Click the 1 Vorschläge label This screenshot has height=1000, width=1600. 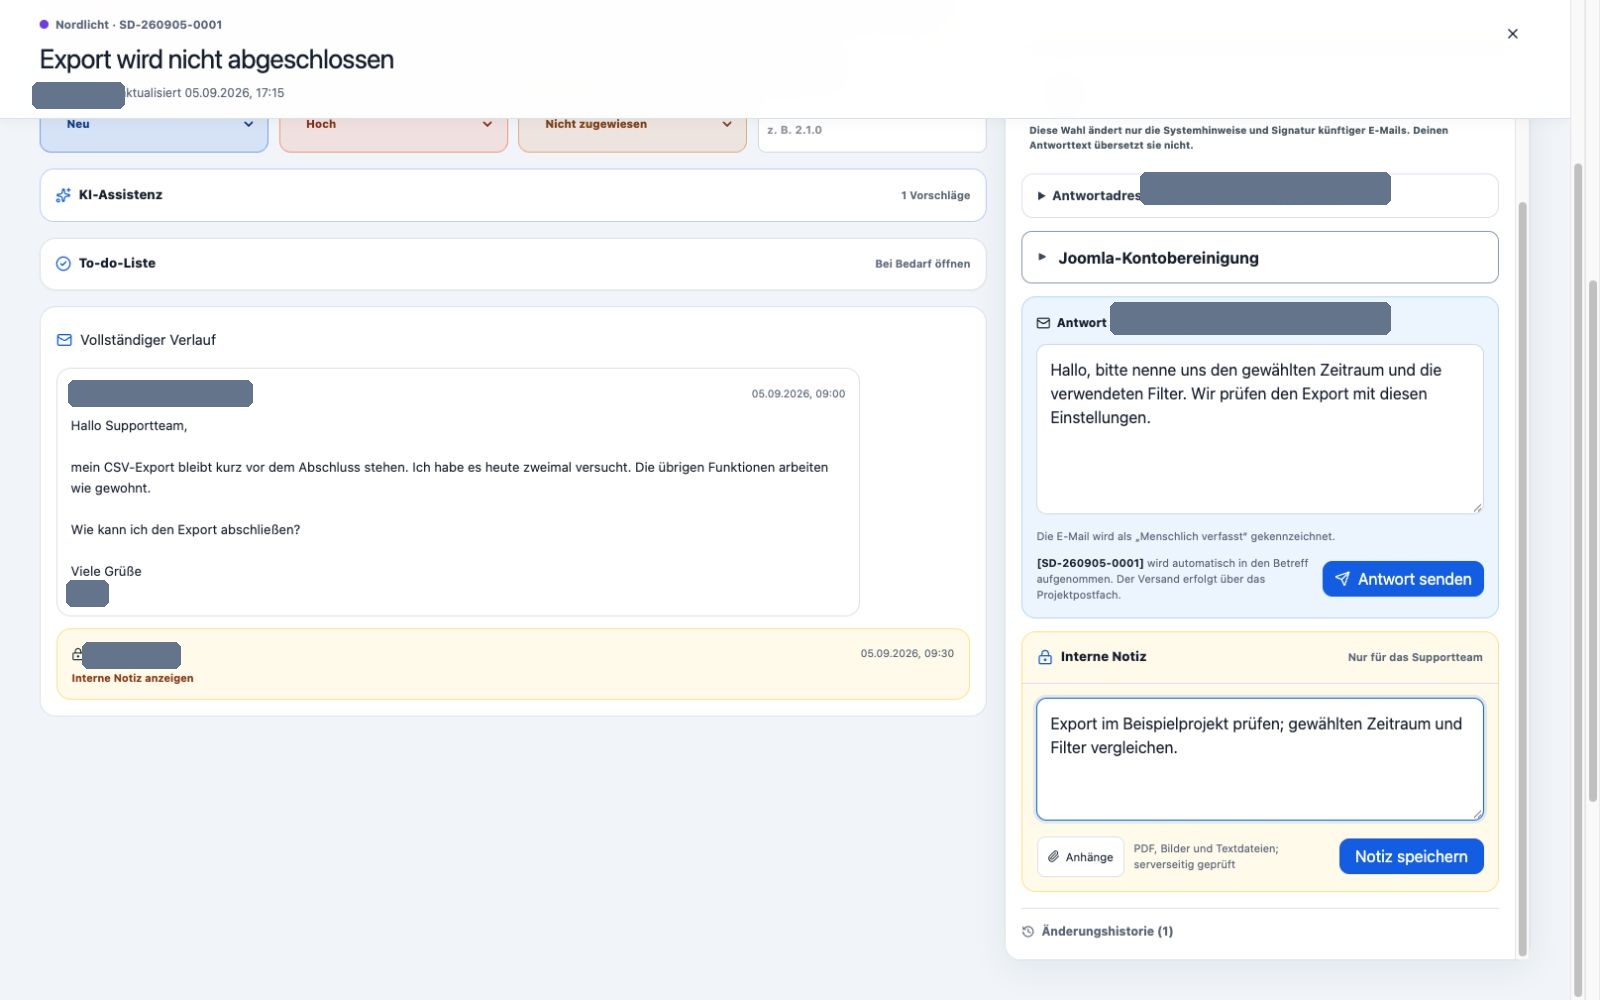point(935,195)
